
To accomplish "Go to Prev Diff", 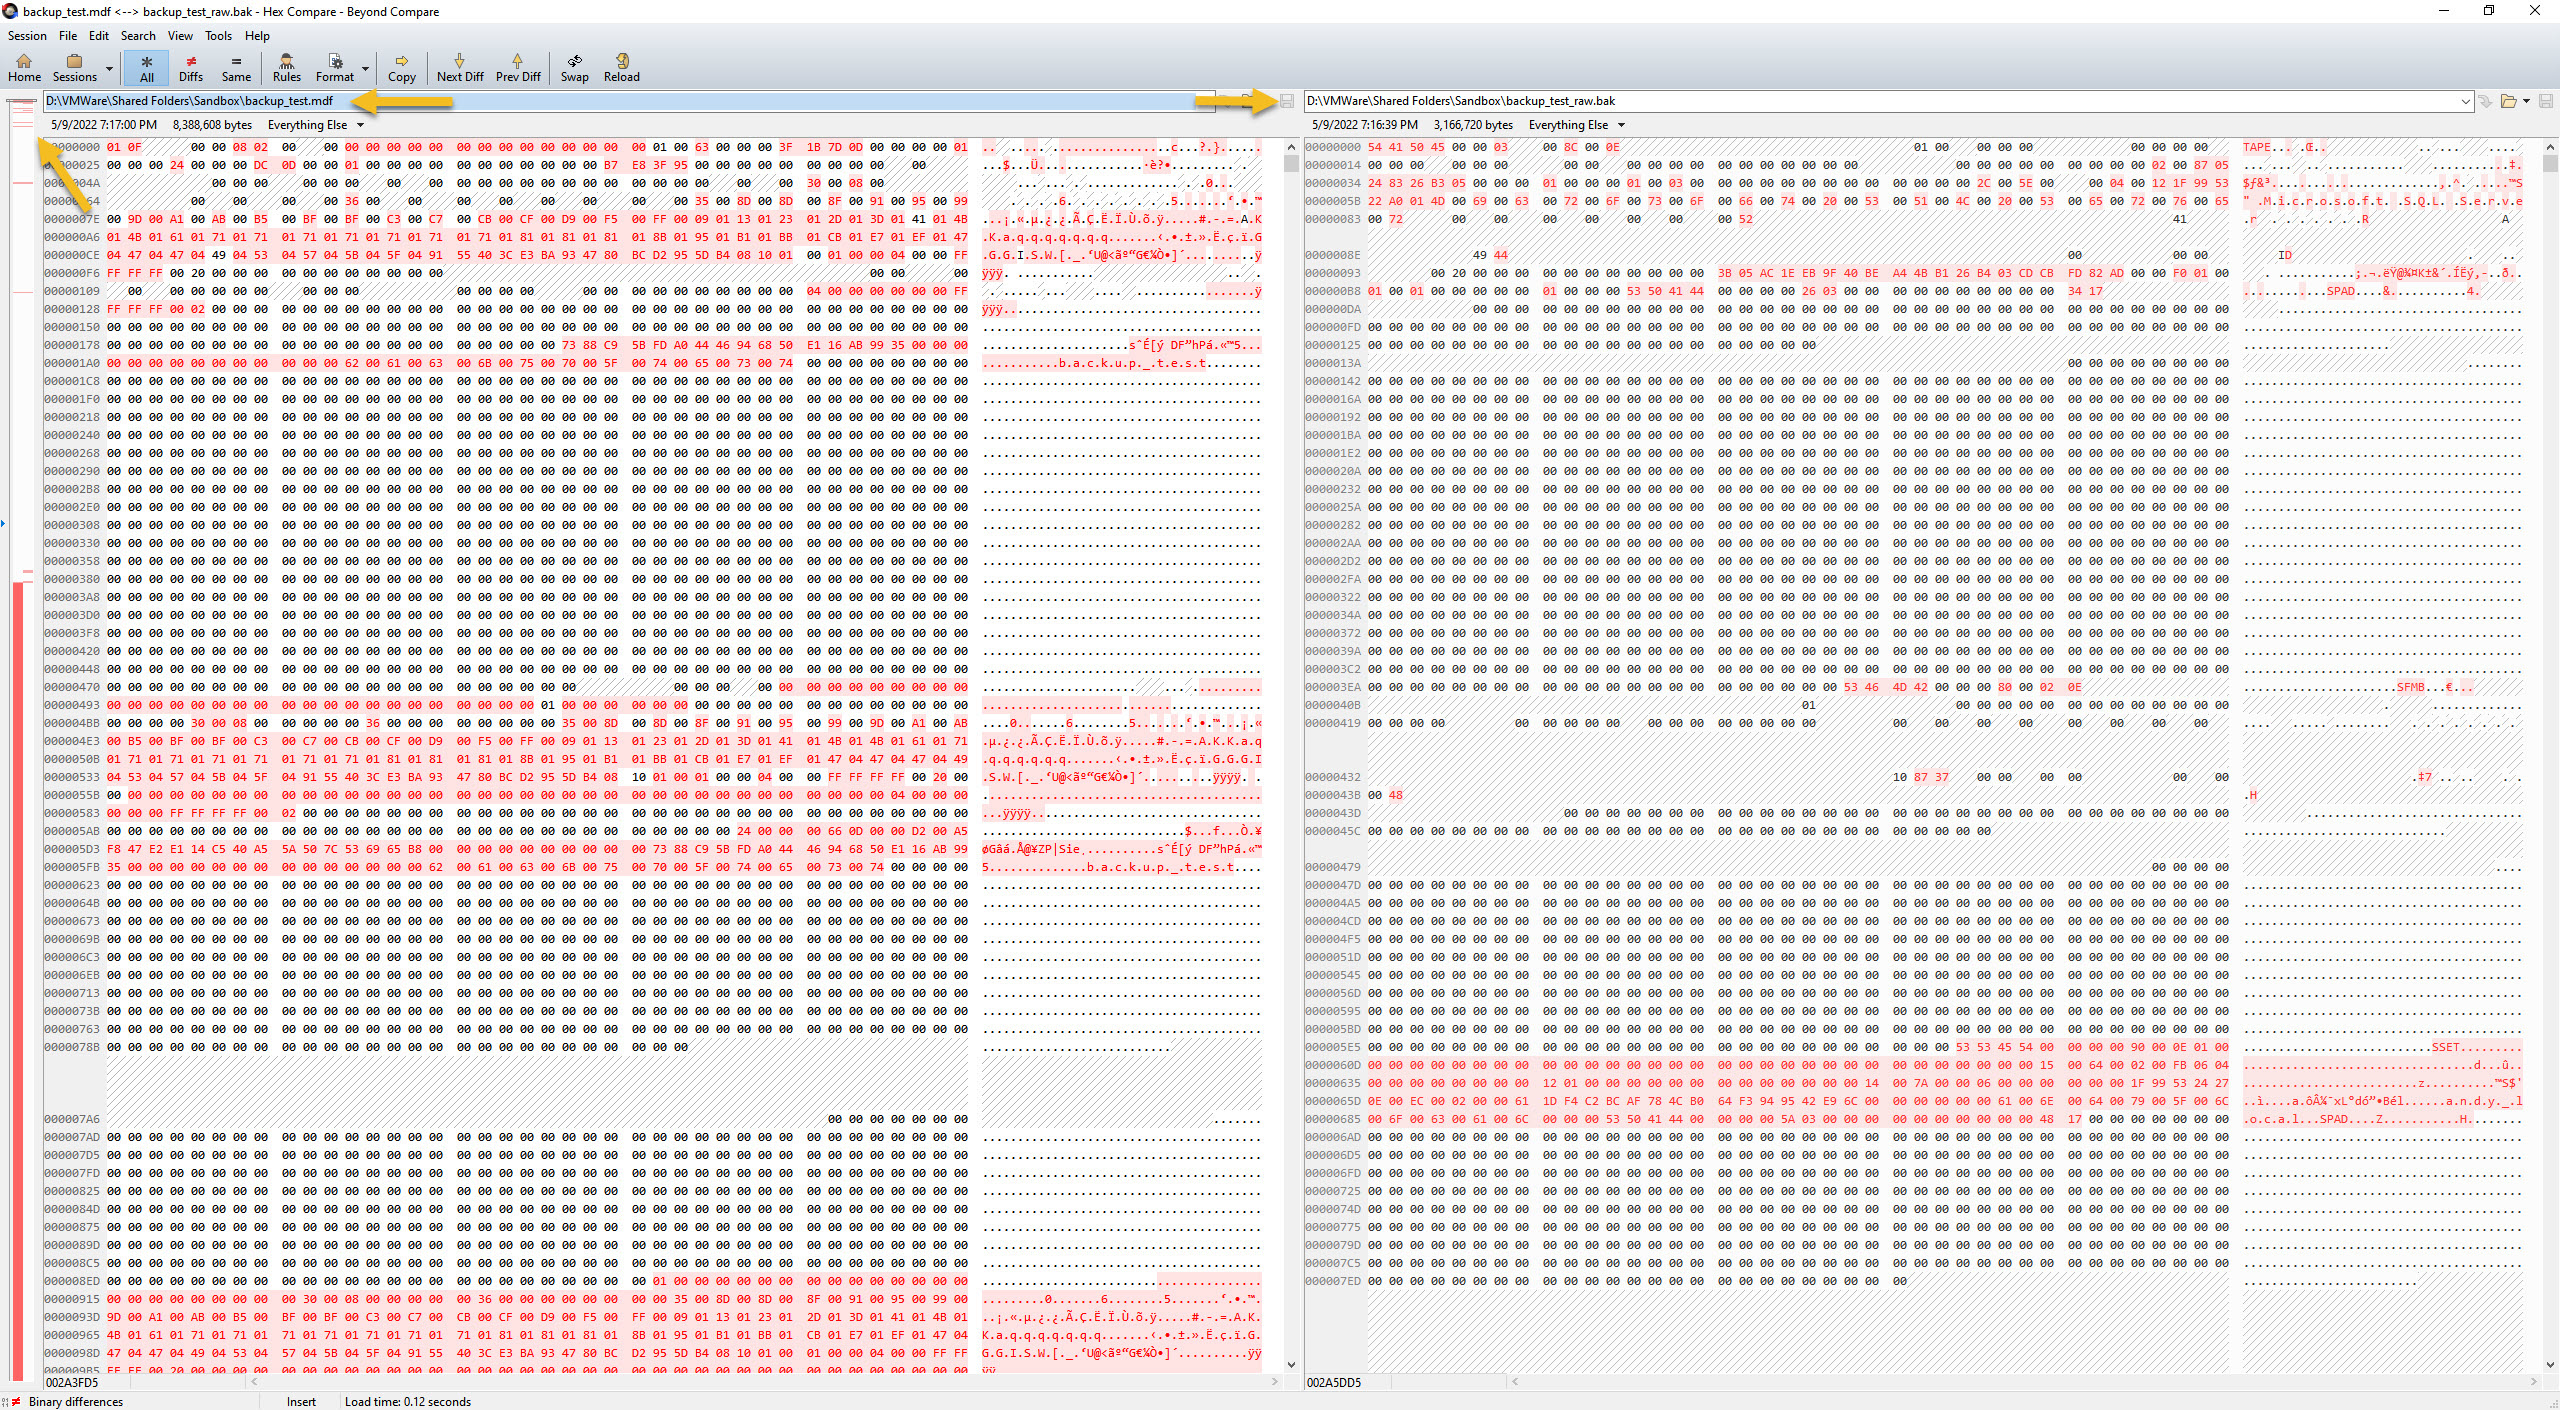I will (x=517, y=67).
